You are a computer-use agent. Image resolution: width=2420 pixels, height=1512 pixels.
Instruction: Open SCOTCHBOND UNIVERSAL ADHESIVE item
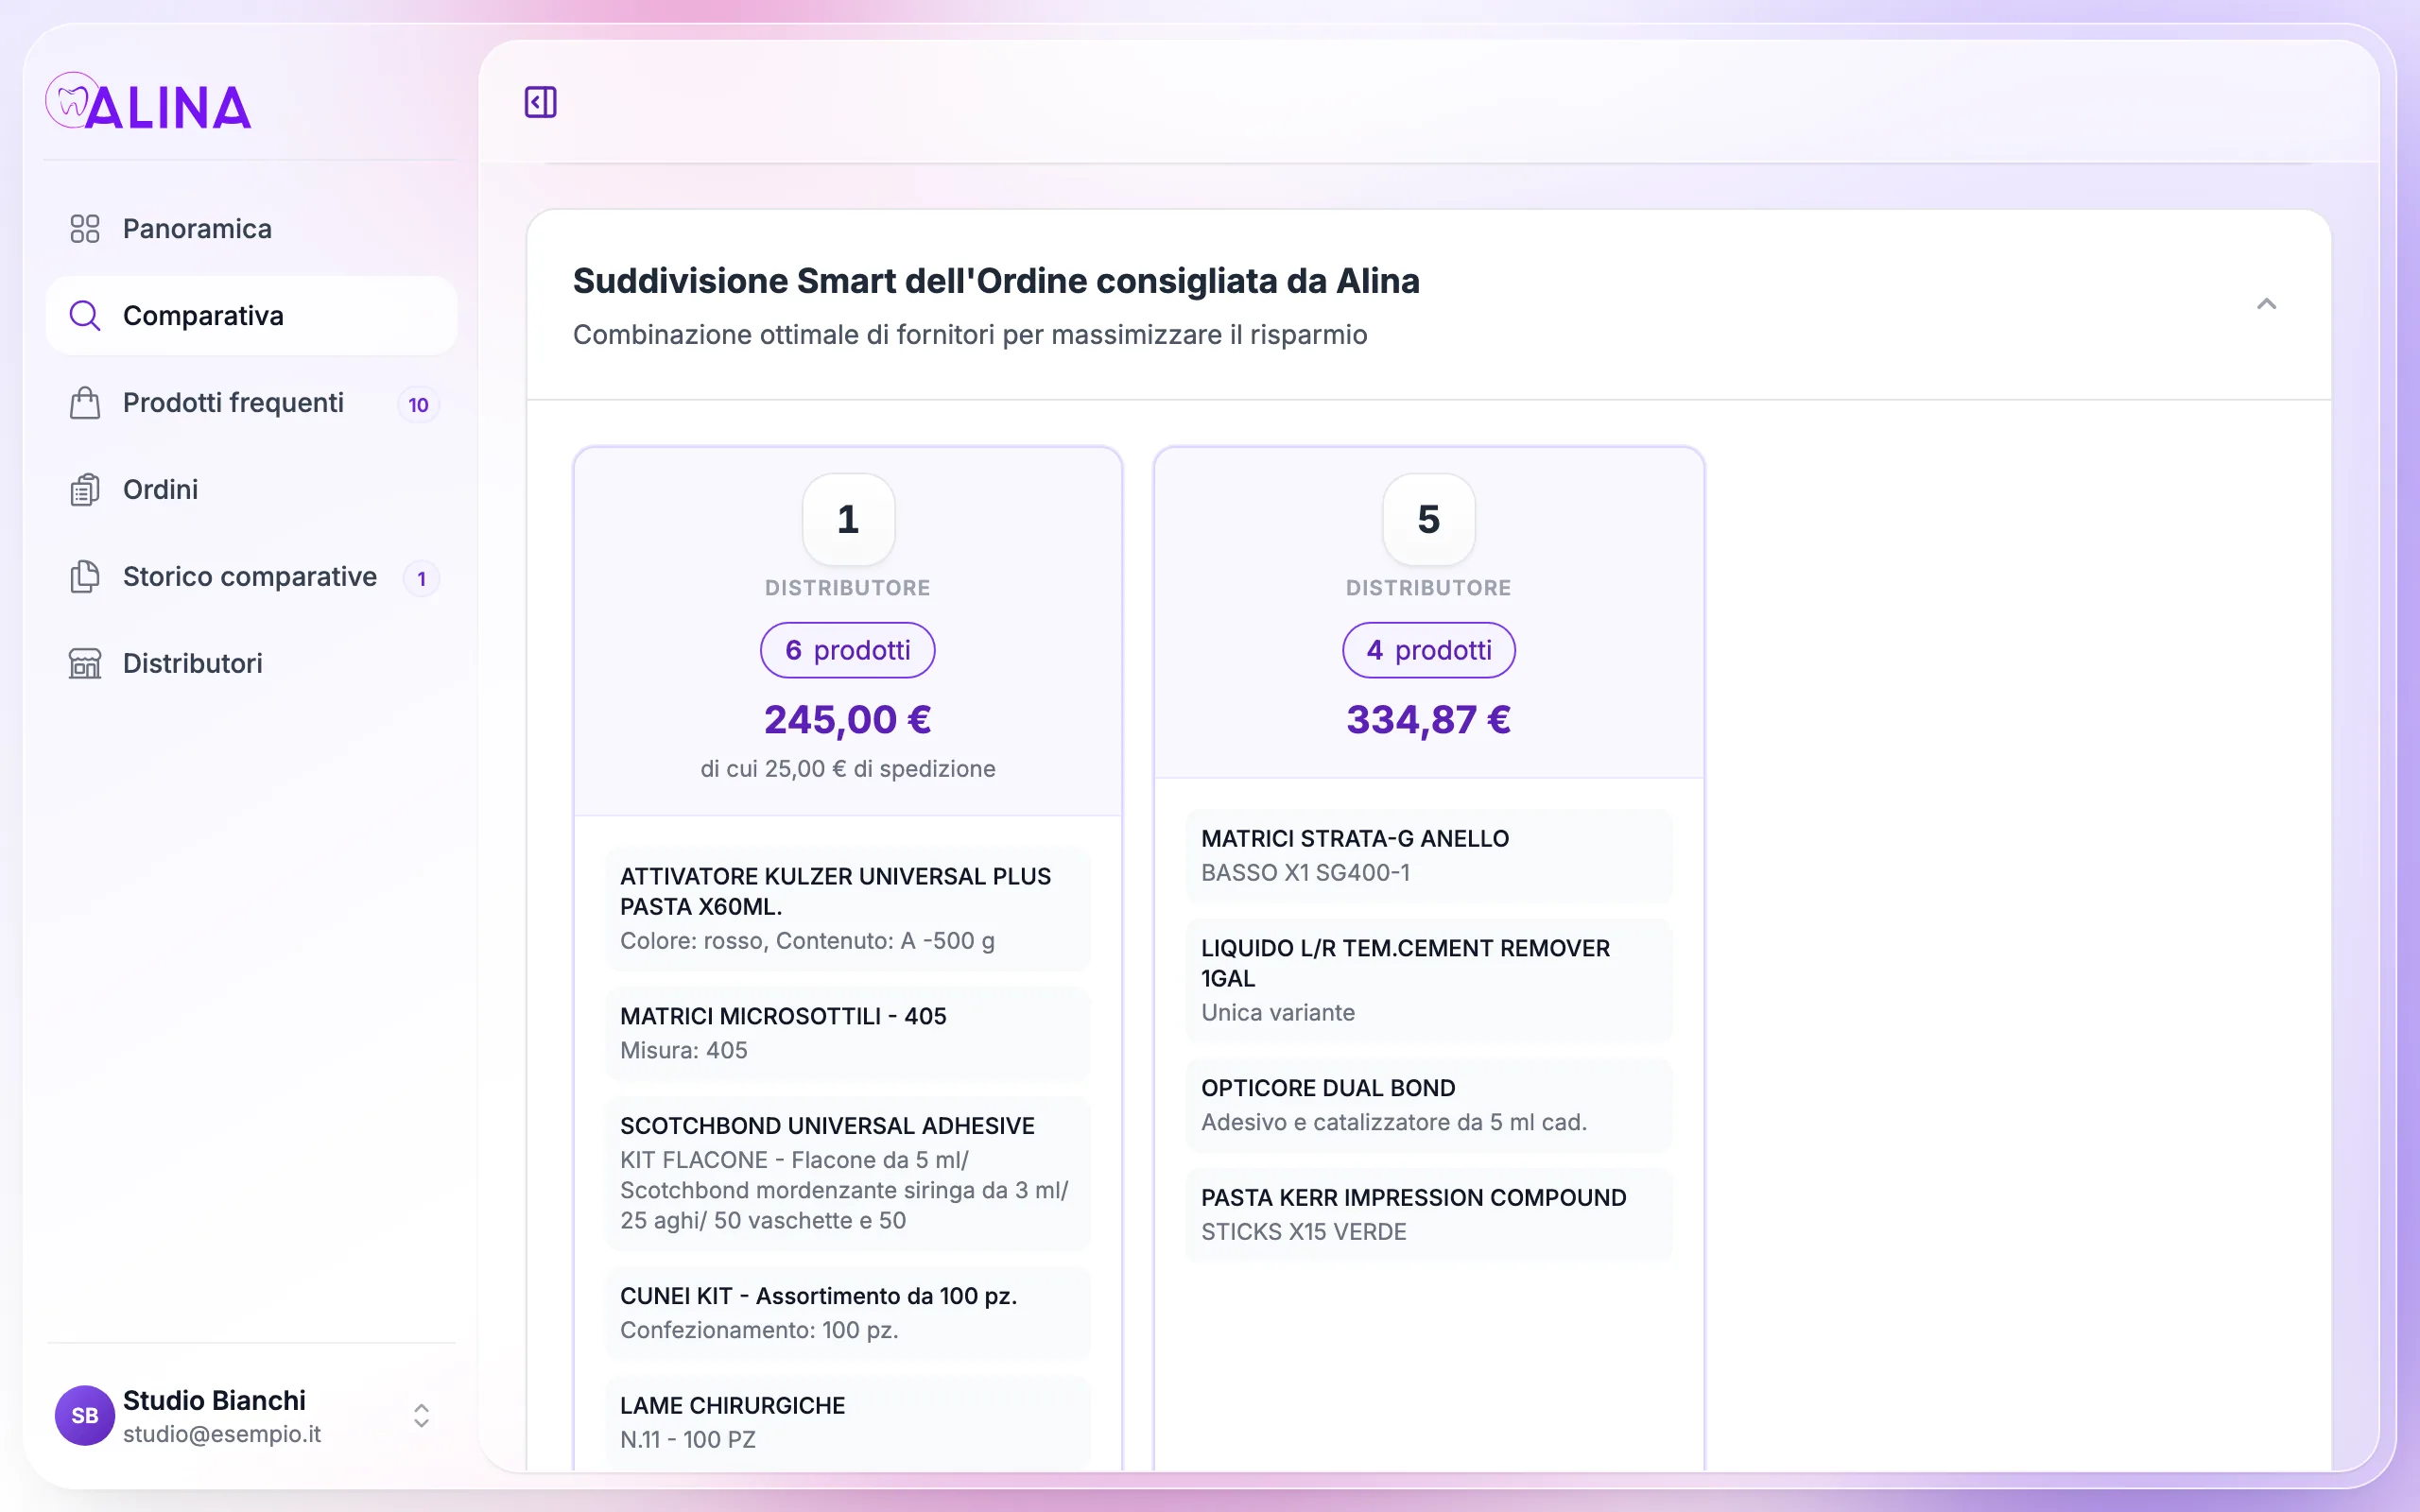[847, 1173]
